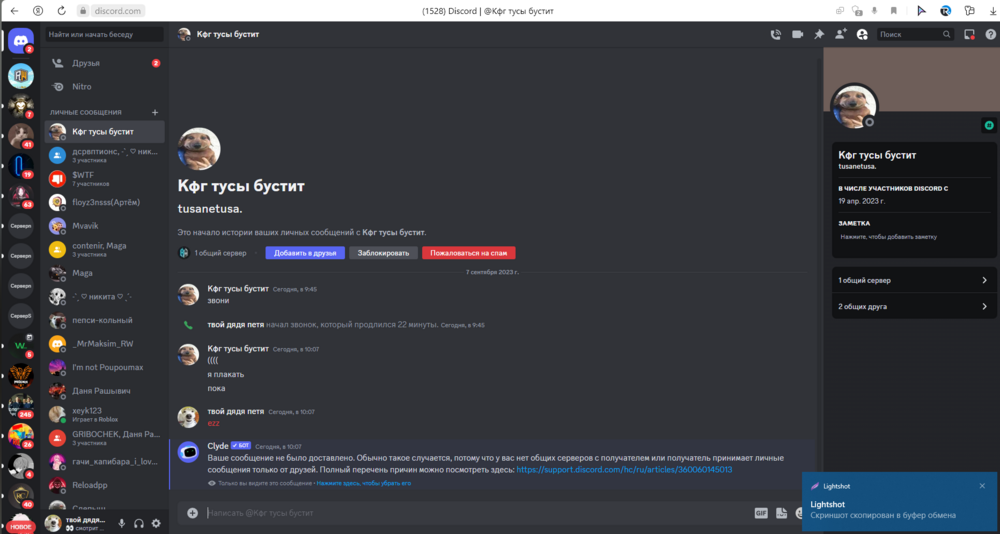
Task: Select server icon with the 41 badge
Action: coord(20,136)
